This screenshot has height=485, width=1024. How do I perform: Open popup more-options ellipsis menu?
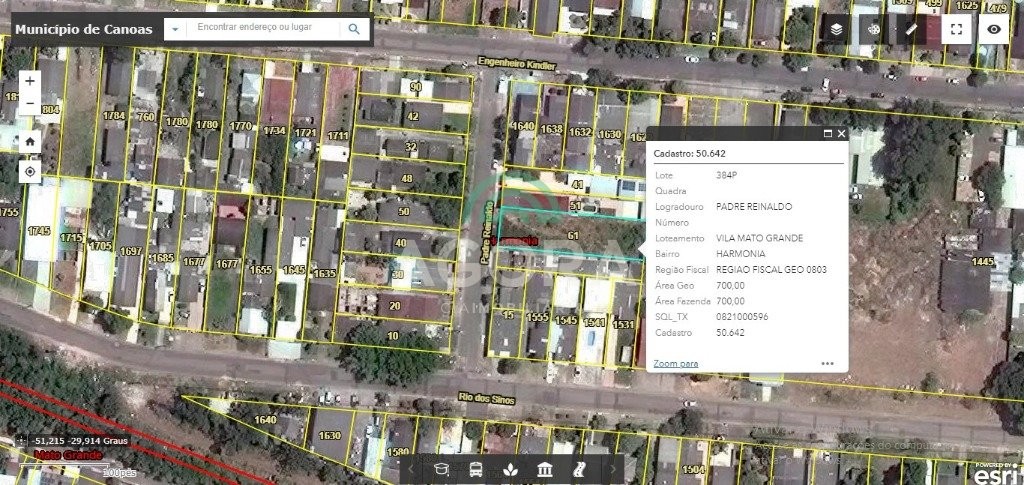827,364
